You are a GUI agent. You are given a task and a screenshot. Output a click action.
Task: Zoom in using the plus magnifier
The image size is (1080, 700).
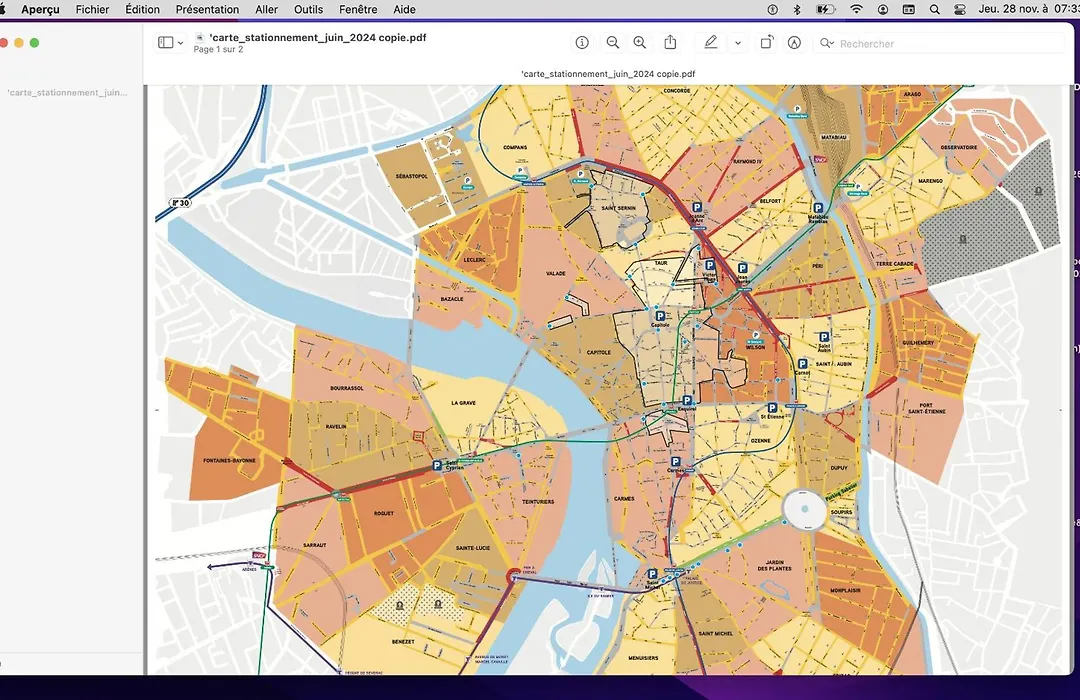640,43
